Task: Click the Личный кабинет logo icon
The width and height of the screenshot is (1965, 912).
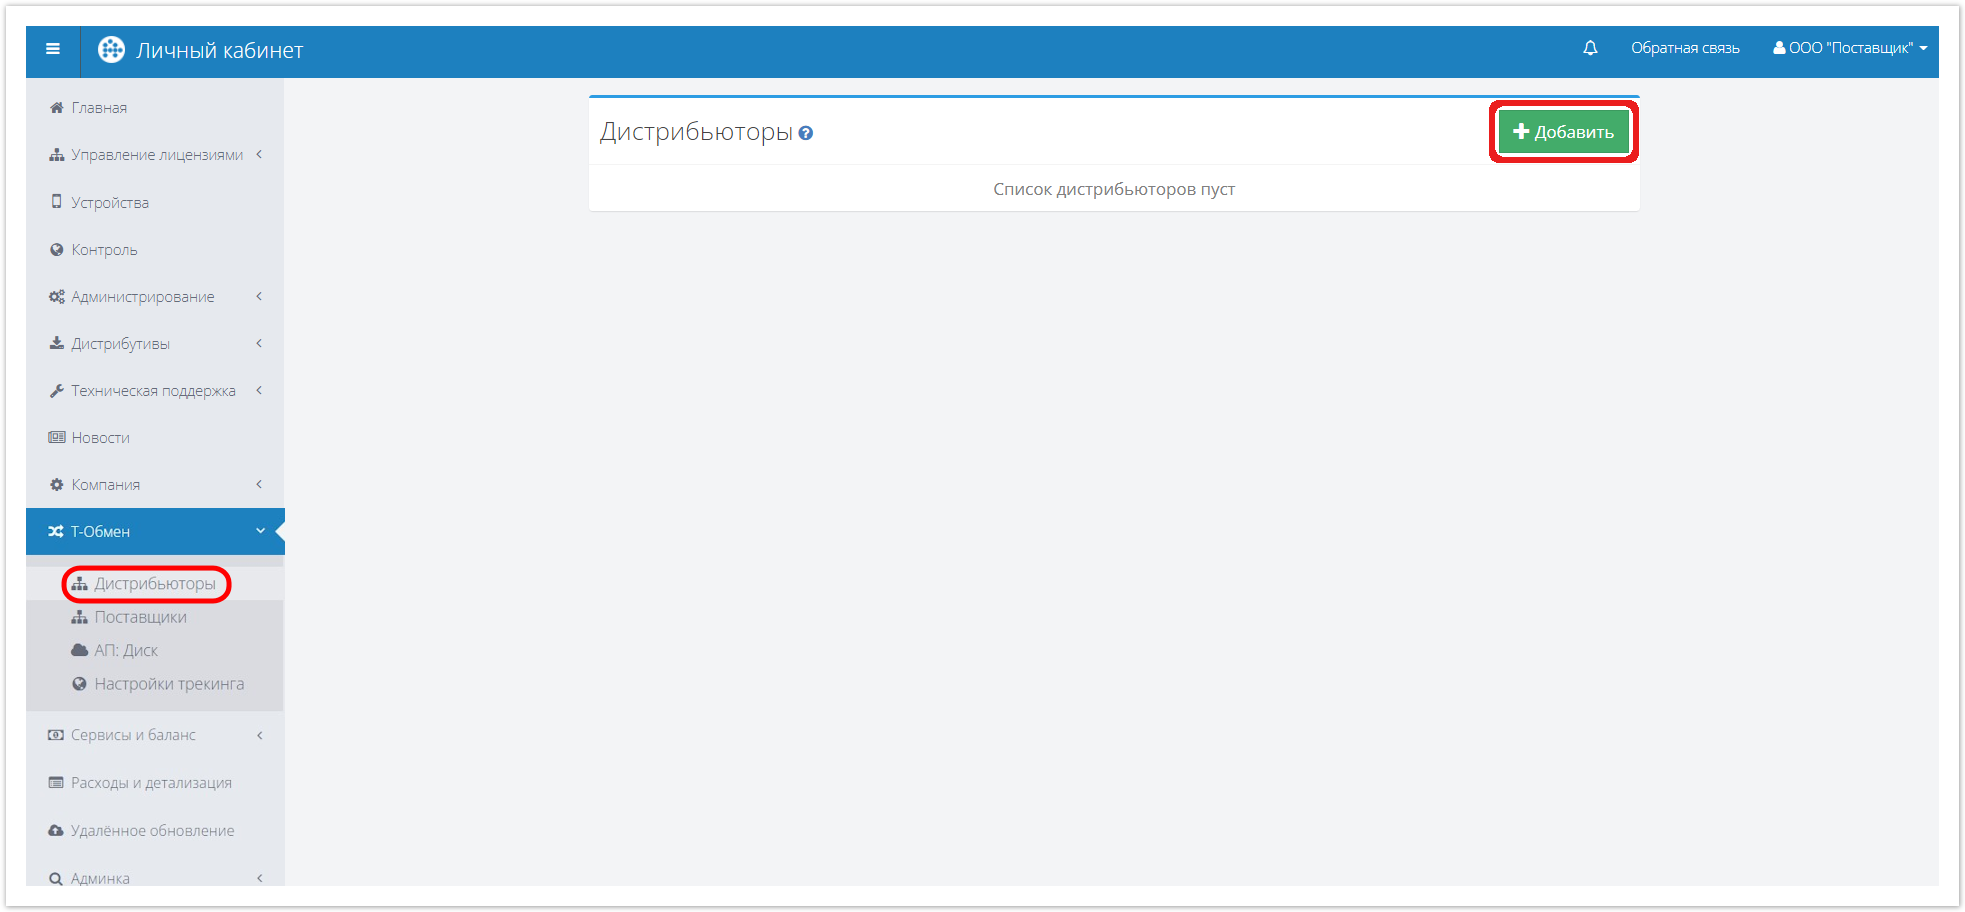Action: 111,50
